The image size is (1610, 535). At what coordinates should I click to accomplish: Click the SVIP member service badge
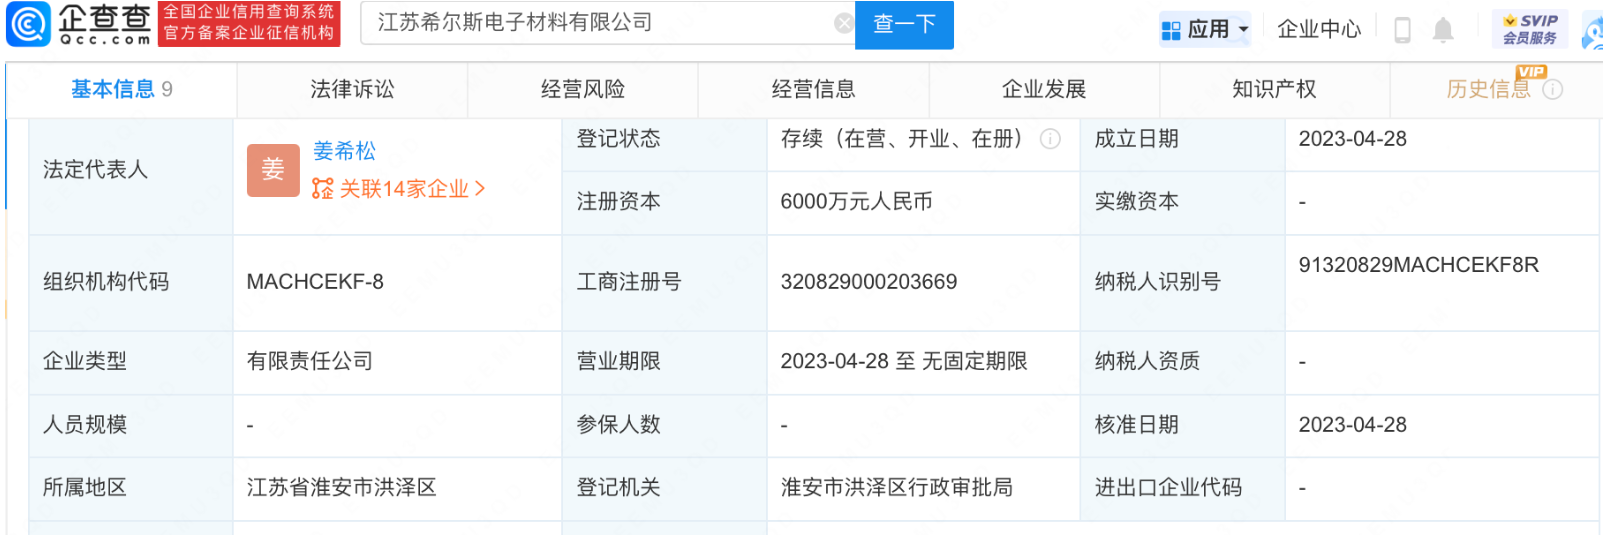coord(1530,29)
